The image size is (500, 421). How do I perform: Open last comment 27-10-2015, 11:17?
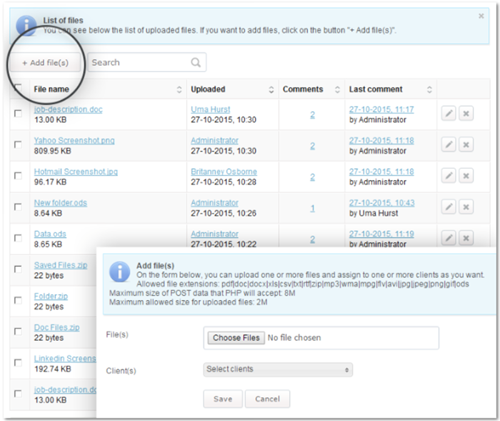point(381,109)
